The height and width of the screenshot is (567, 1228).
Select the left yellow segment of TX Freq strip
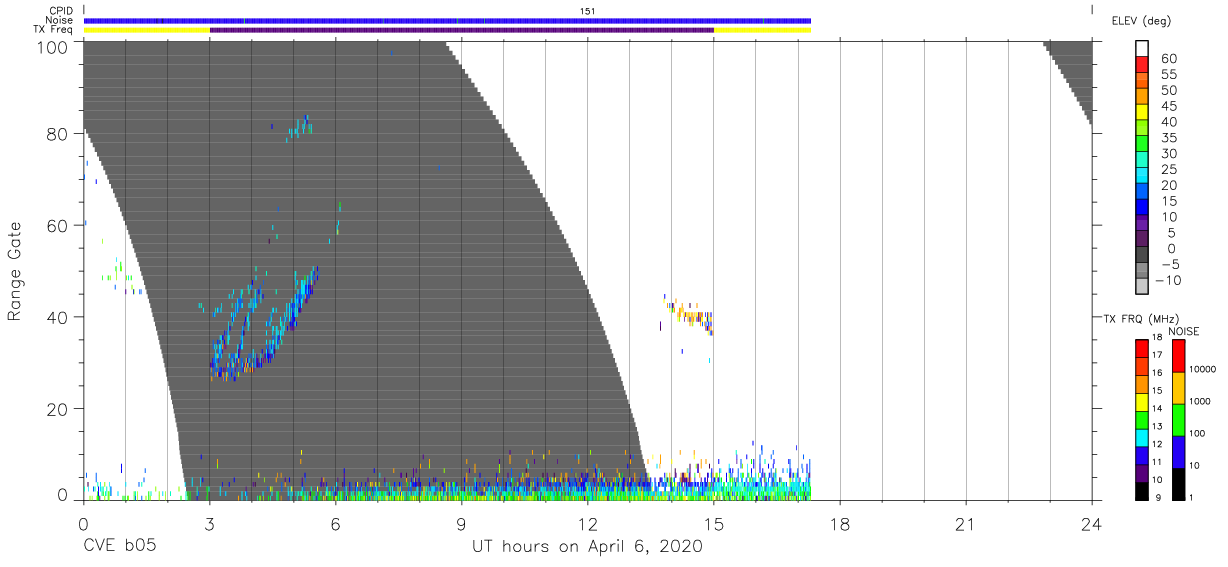(x=147, y=30)
